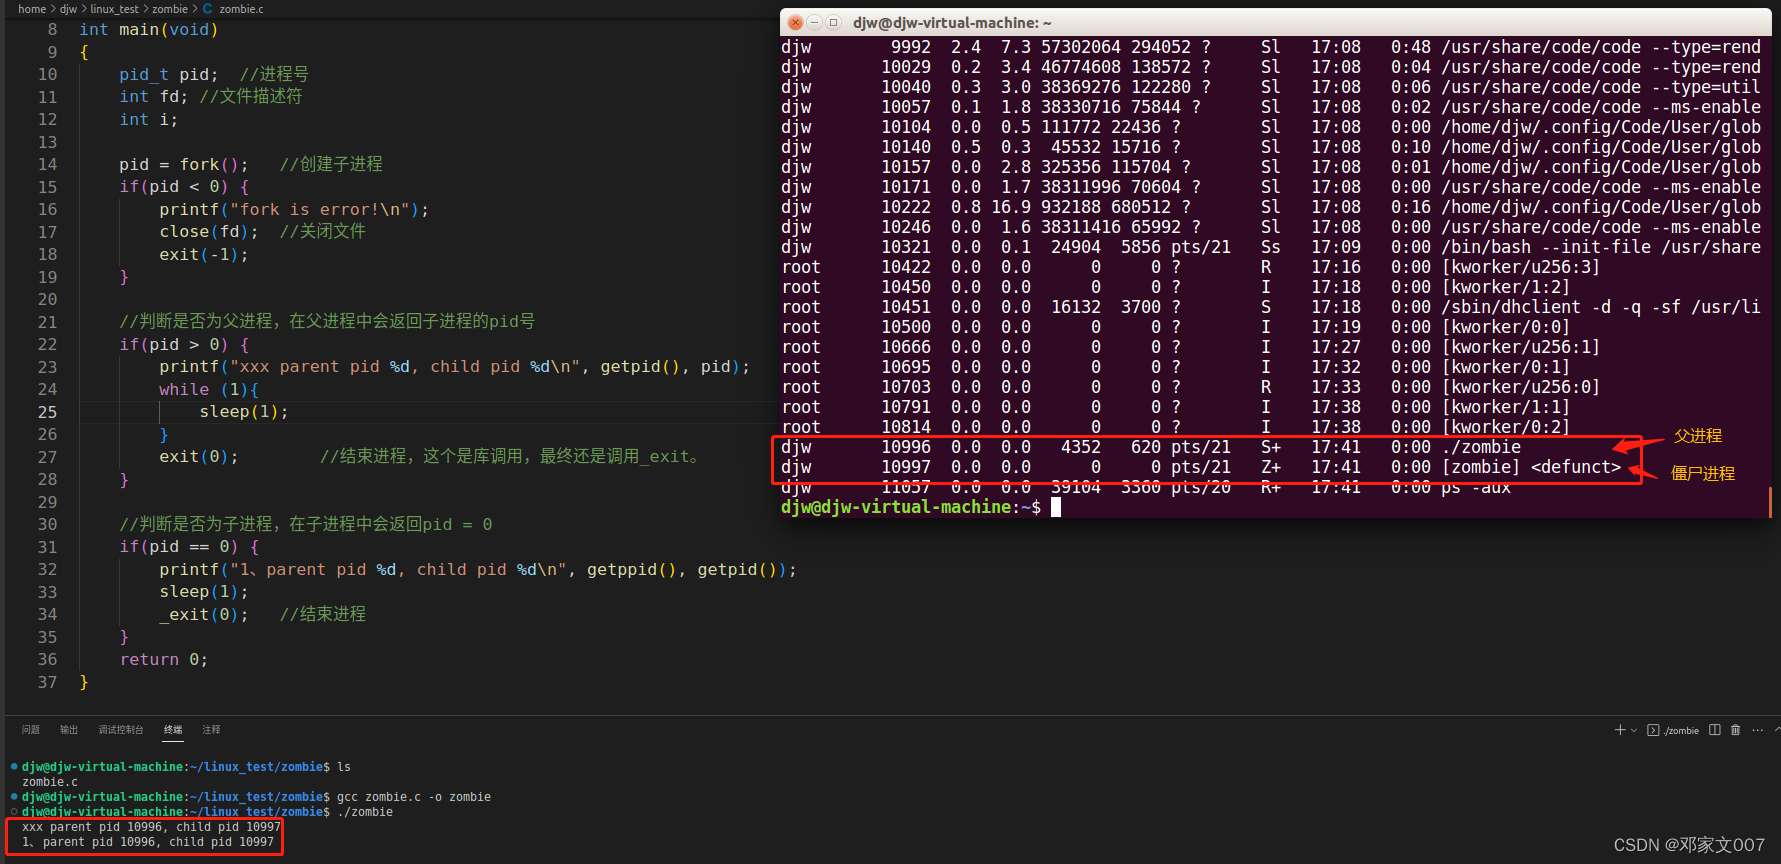1781x864 pixels.
Task: Maximize the djw@djw-virtual-machine terminal window
Action: click(x=833, y=22)
